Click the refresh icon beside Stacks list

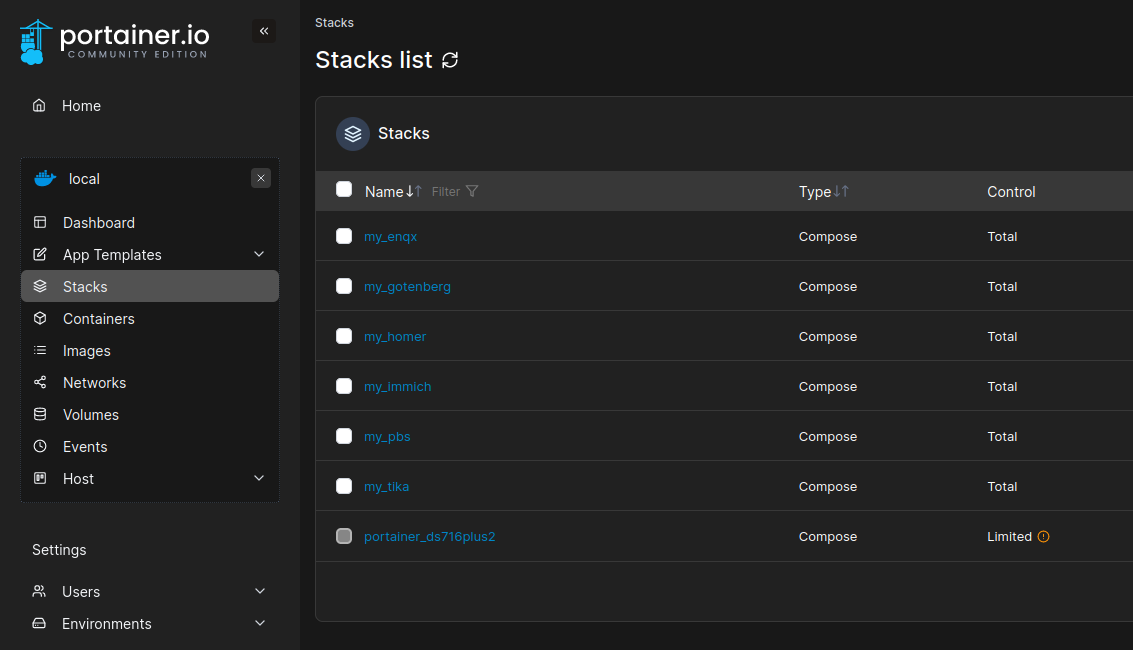(x=450, y=60)
